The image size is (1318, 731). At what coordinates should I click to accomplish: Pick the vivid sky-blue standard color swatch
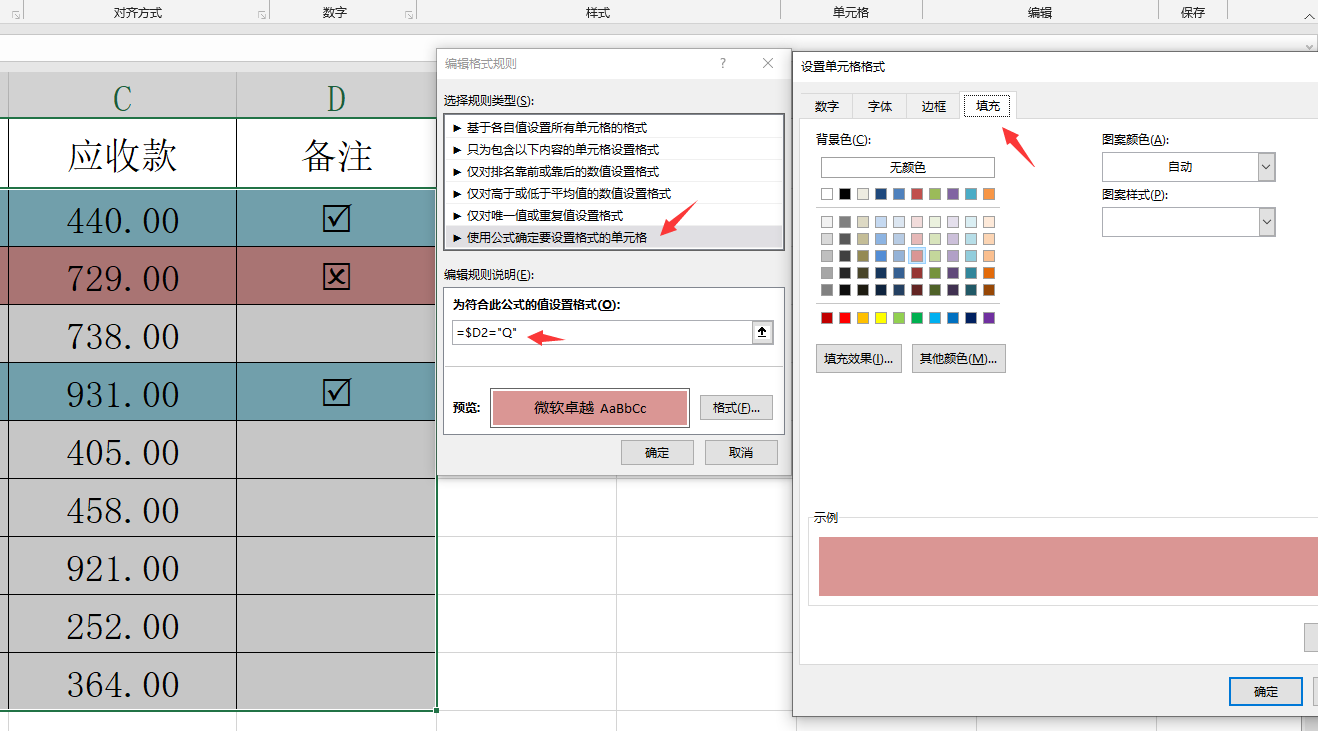(935, 318)
